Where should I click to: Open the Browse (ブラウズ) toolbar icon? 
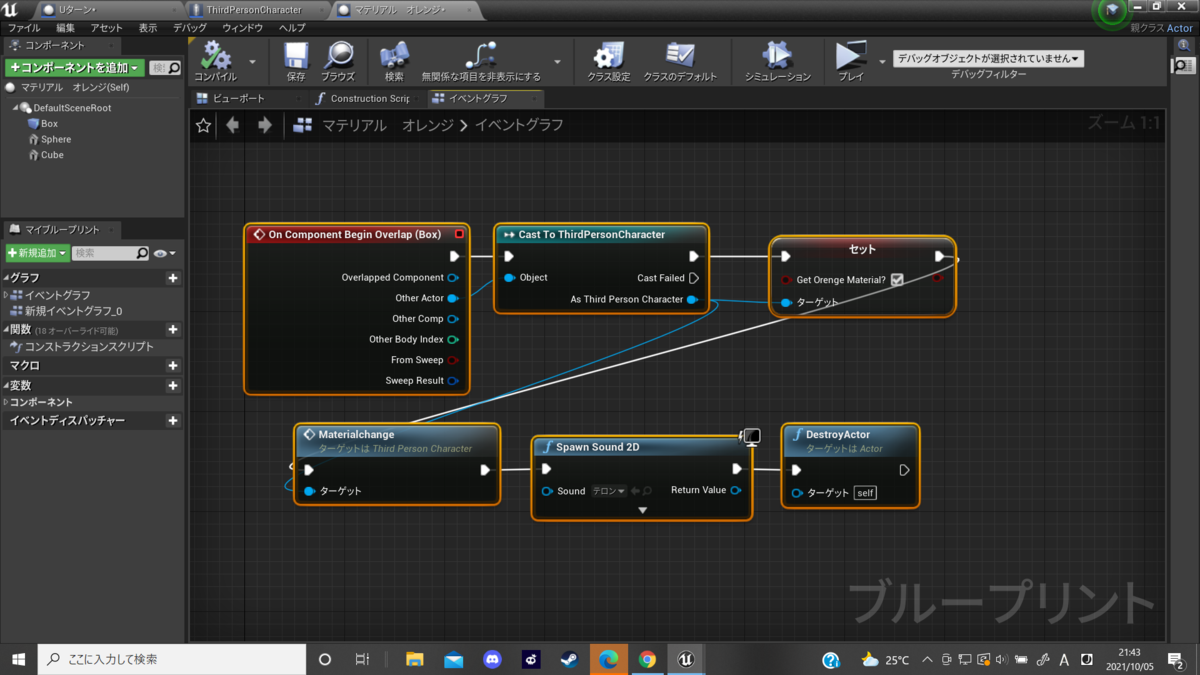[338, 55]
